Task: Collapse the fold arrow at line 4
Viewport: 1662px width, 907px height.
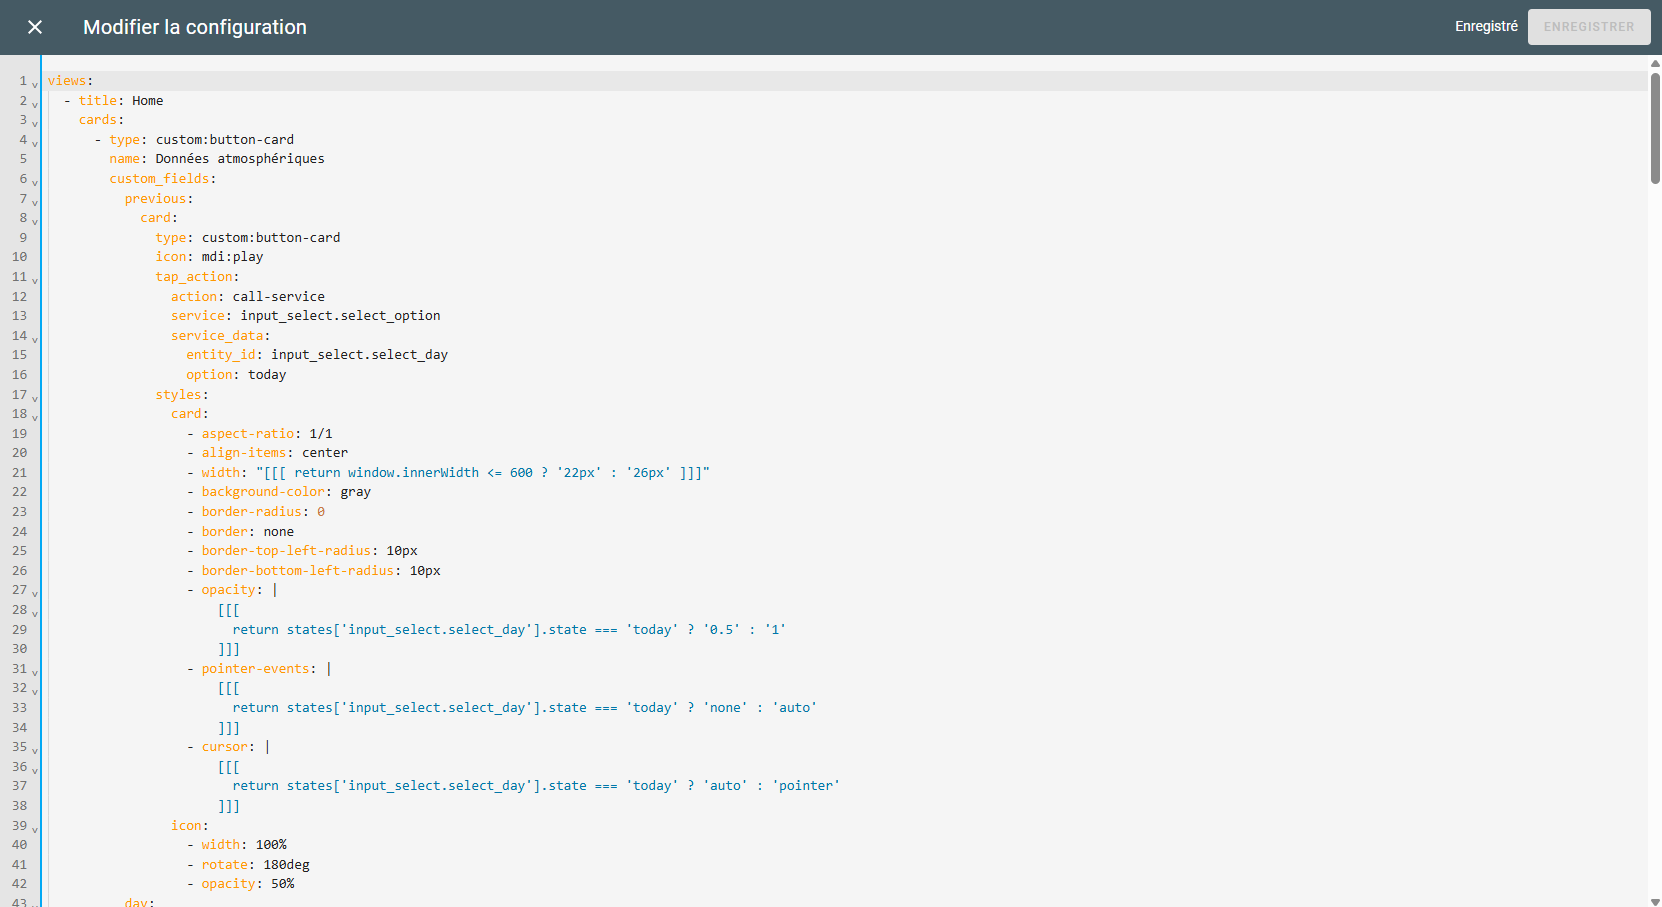Action: pos(35,143)
